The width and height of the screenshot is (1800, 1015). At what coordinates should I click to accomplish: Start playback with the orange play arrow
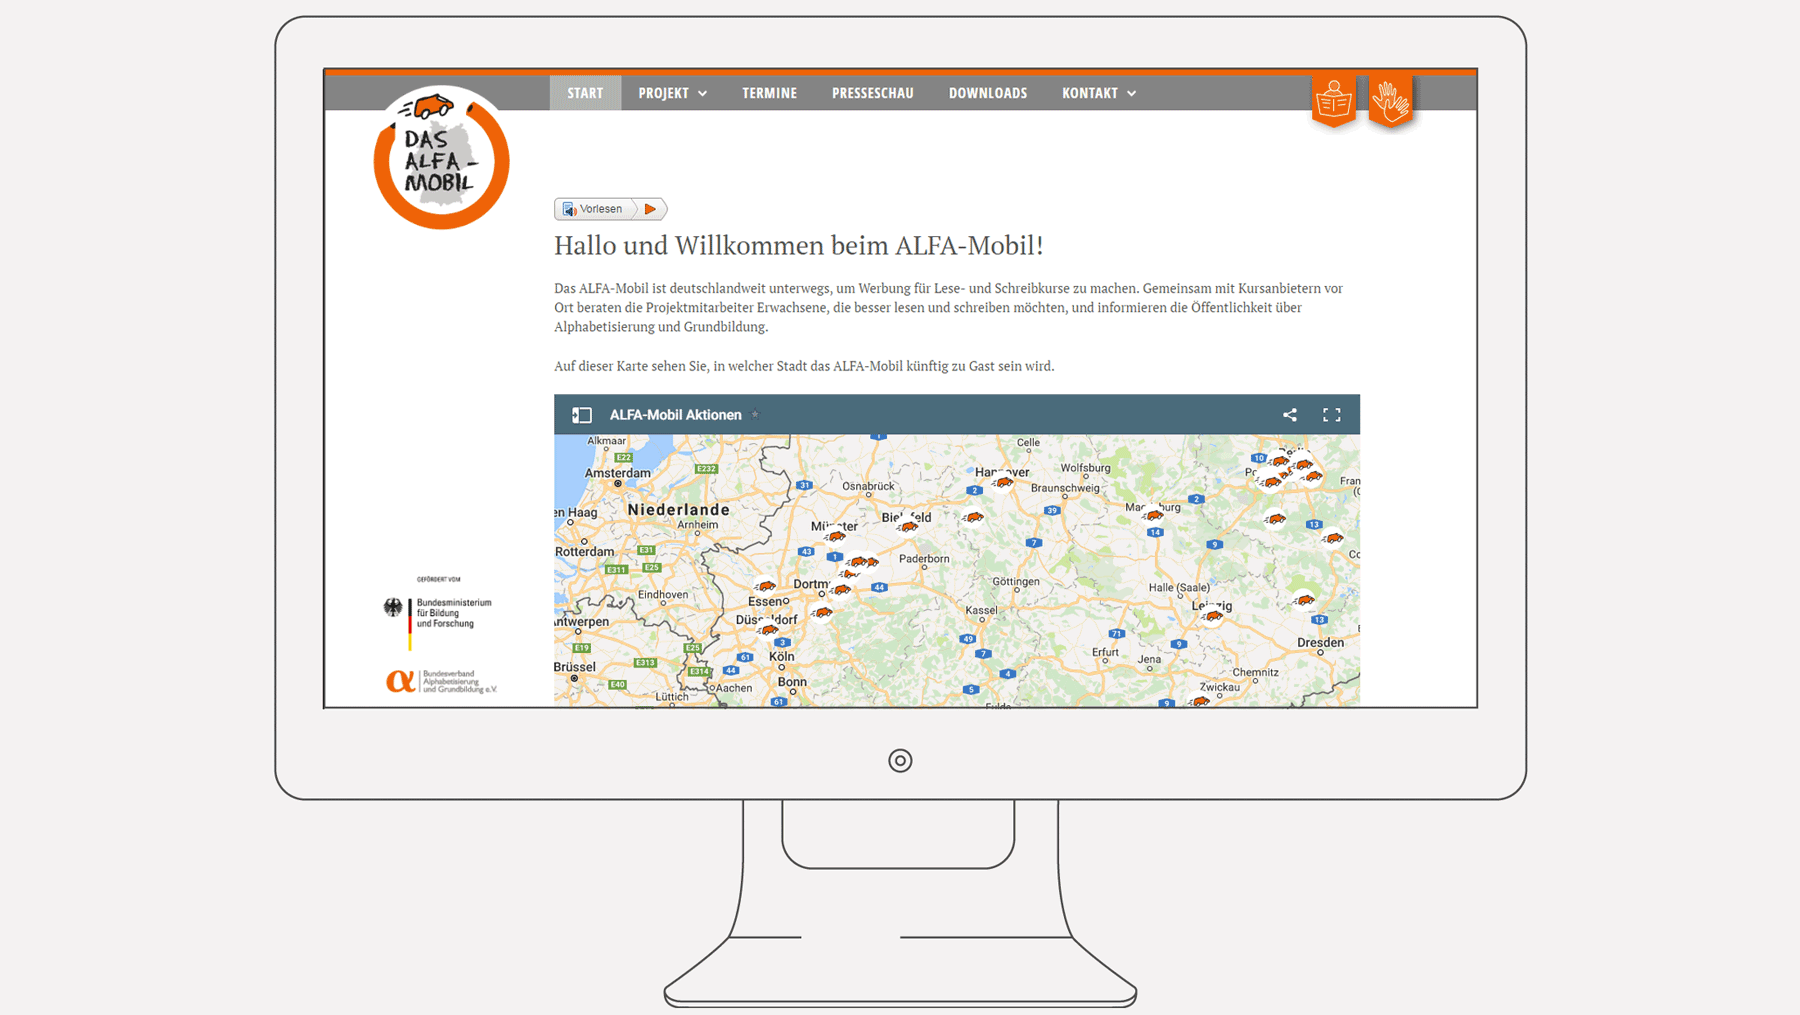pyautogui.click(x=650, y=209)
